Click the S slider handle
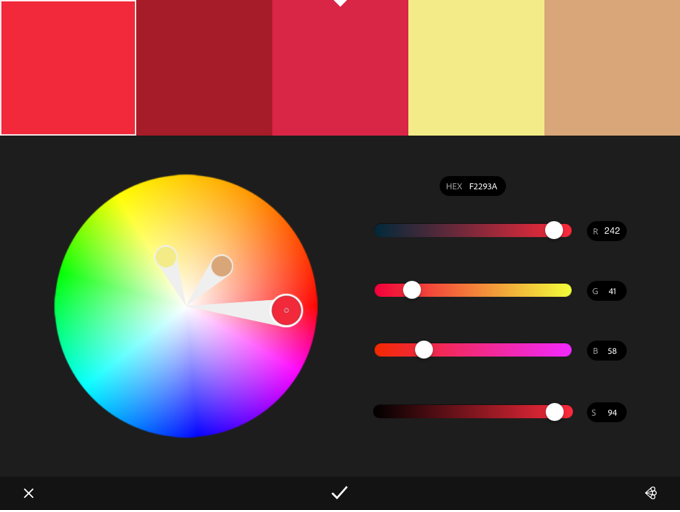The height and width of the screenshot is (512, 680). [554, 412]
